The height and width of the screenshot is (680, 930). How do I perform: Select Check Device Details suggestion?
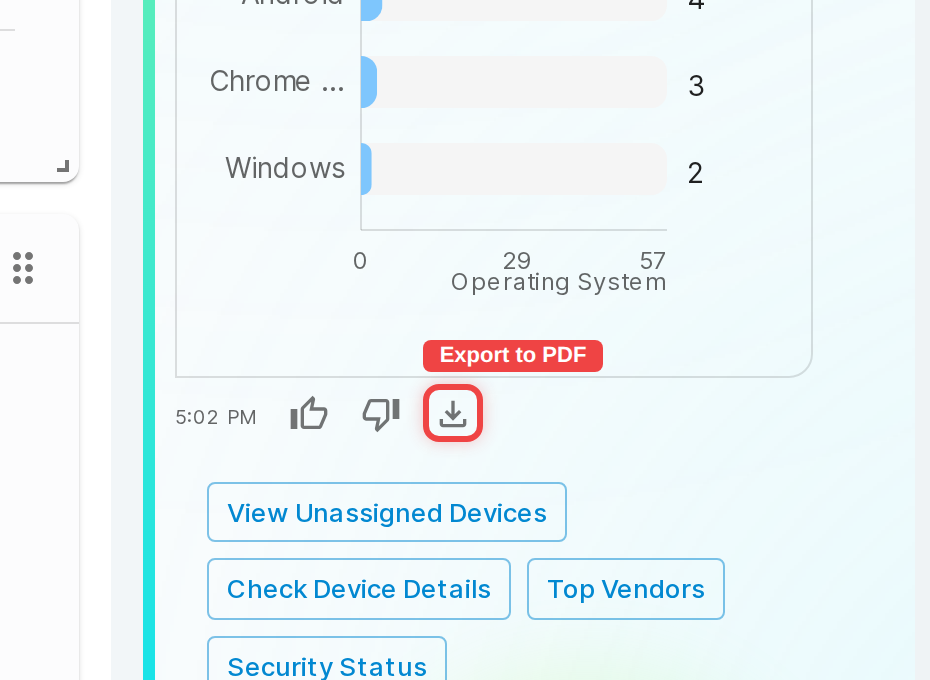tap(359, 589)
